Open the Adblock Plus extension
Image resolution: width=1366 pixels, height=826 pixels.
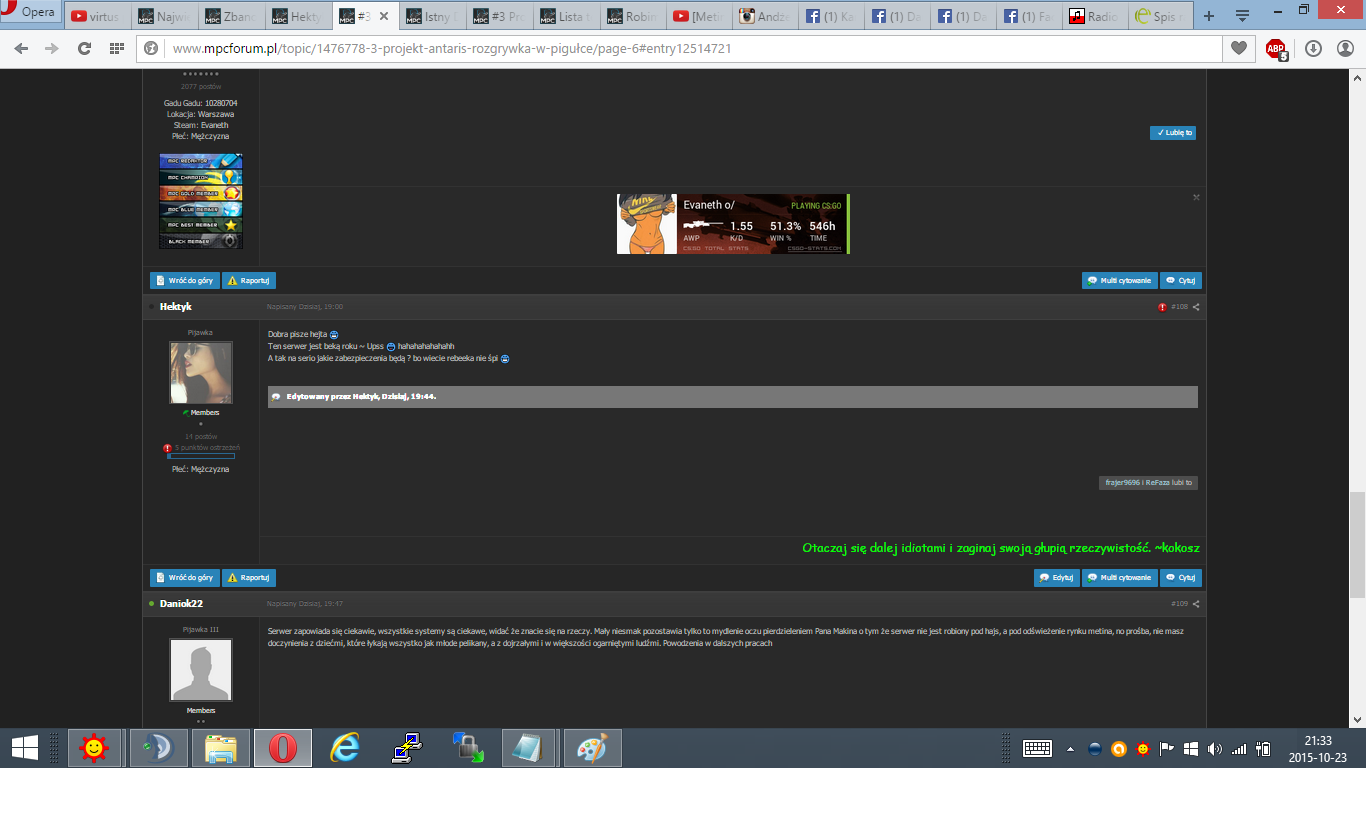1276,48
